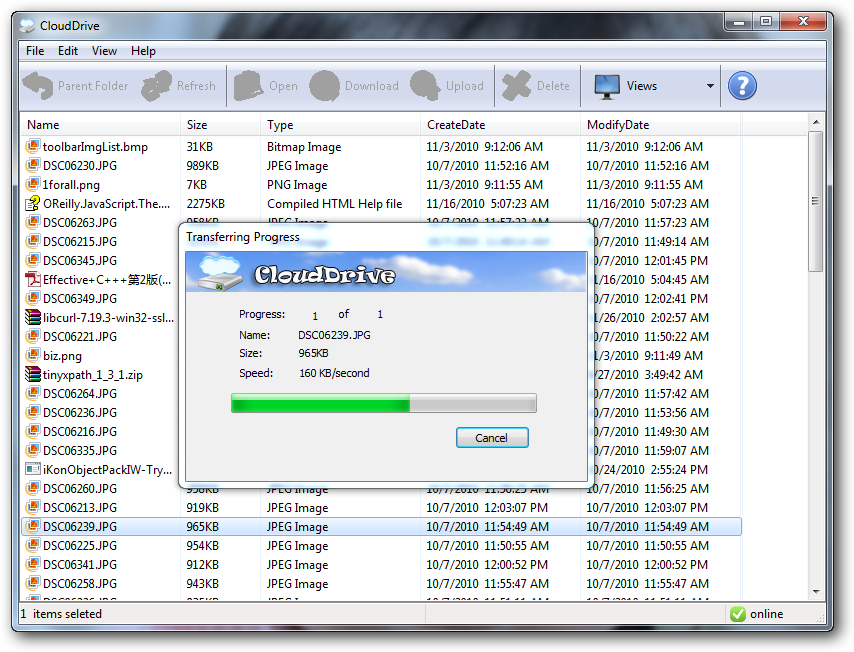The image size is (854, 652).
Task: Sort files by Type column header
Action: point(340,125)
